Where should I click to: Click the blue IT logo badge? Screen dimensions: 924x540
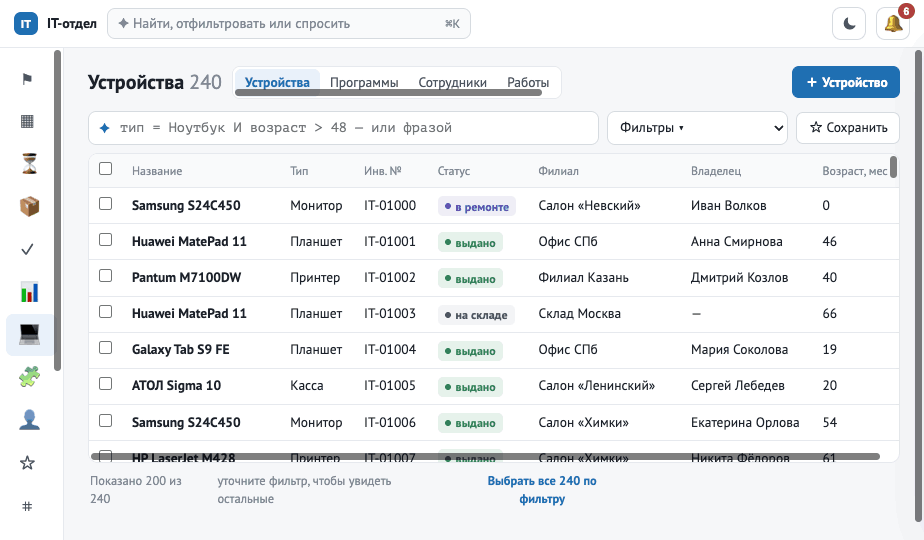(26, 24)
